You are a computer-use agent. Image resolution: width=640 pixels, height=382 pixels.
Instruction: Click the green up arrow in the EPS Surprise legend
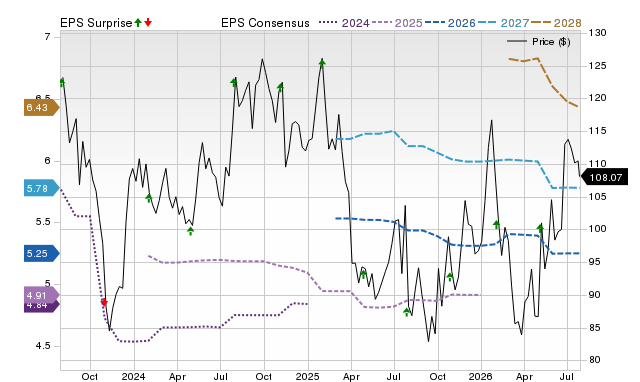138,23
